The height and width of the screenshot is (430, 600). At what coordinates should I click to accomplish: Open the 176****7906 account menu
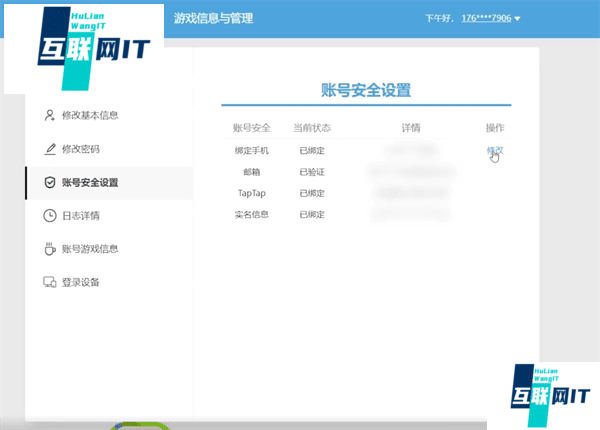tap(484, 19)
